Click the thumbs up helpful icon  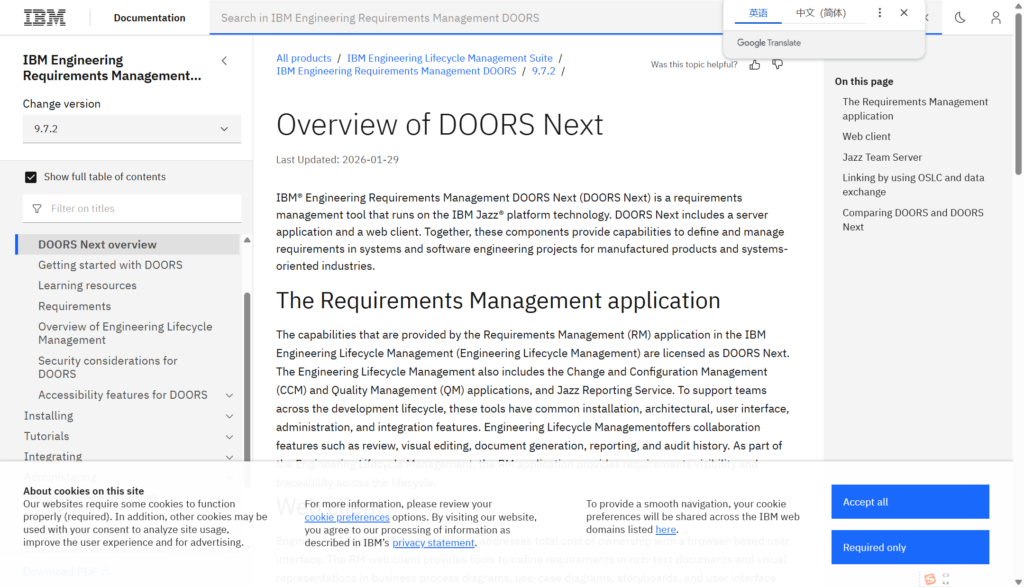coord(755,65)
